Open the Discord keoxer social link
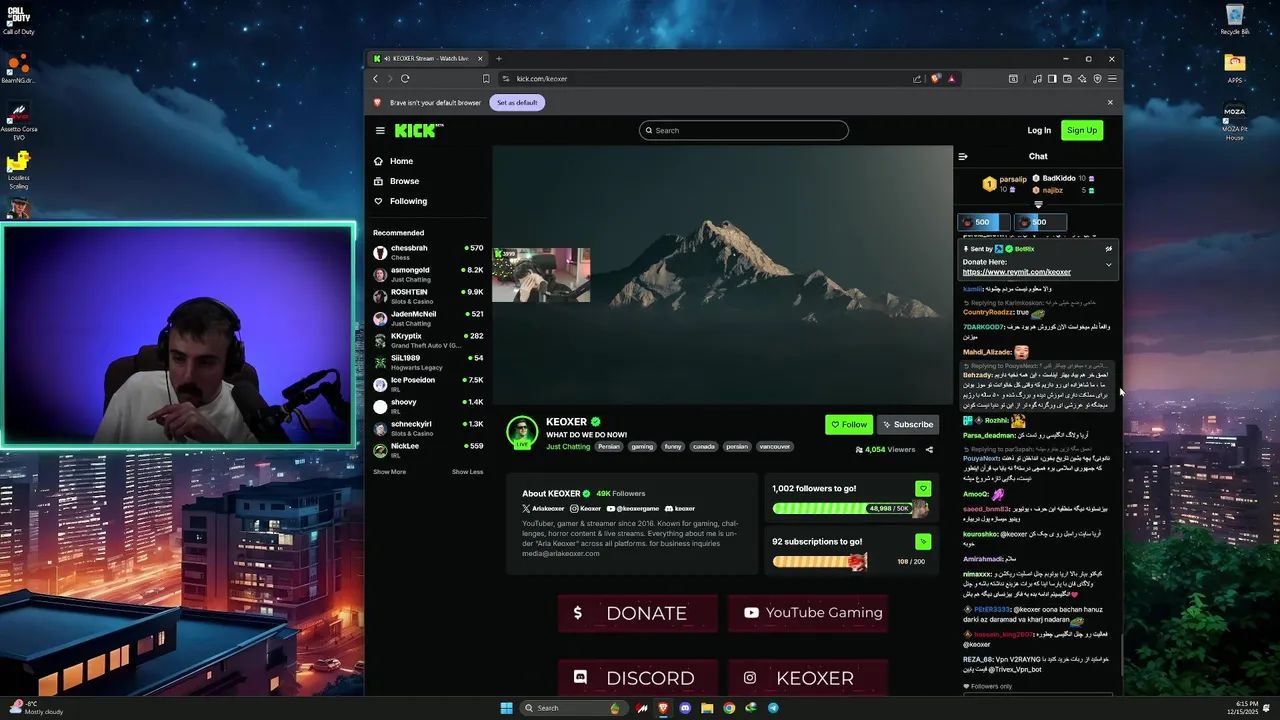 [x=680, y=509]
